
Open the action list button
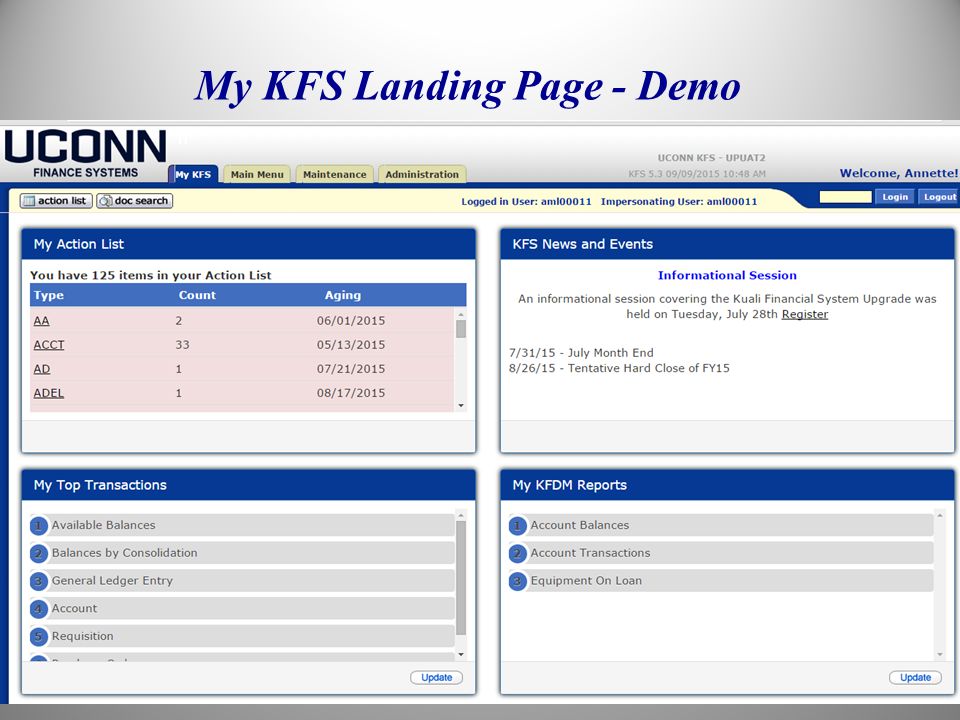pyautogui.click(x=56, y=201)
